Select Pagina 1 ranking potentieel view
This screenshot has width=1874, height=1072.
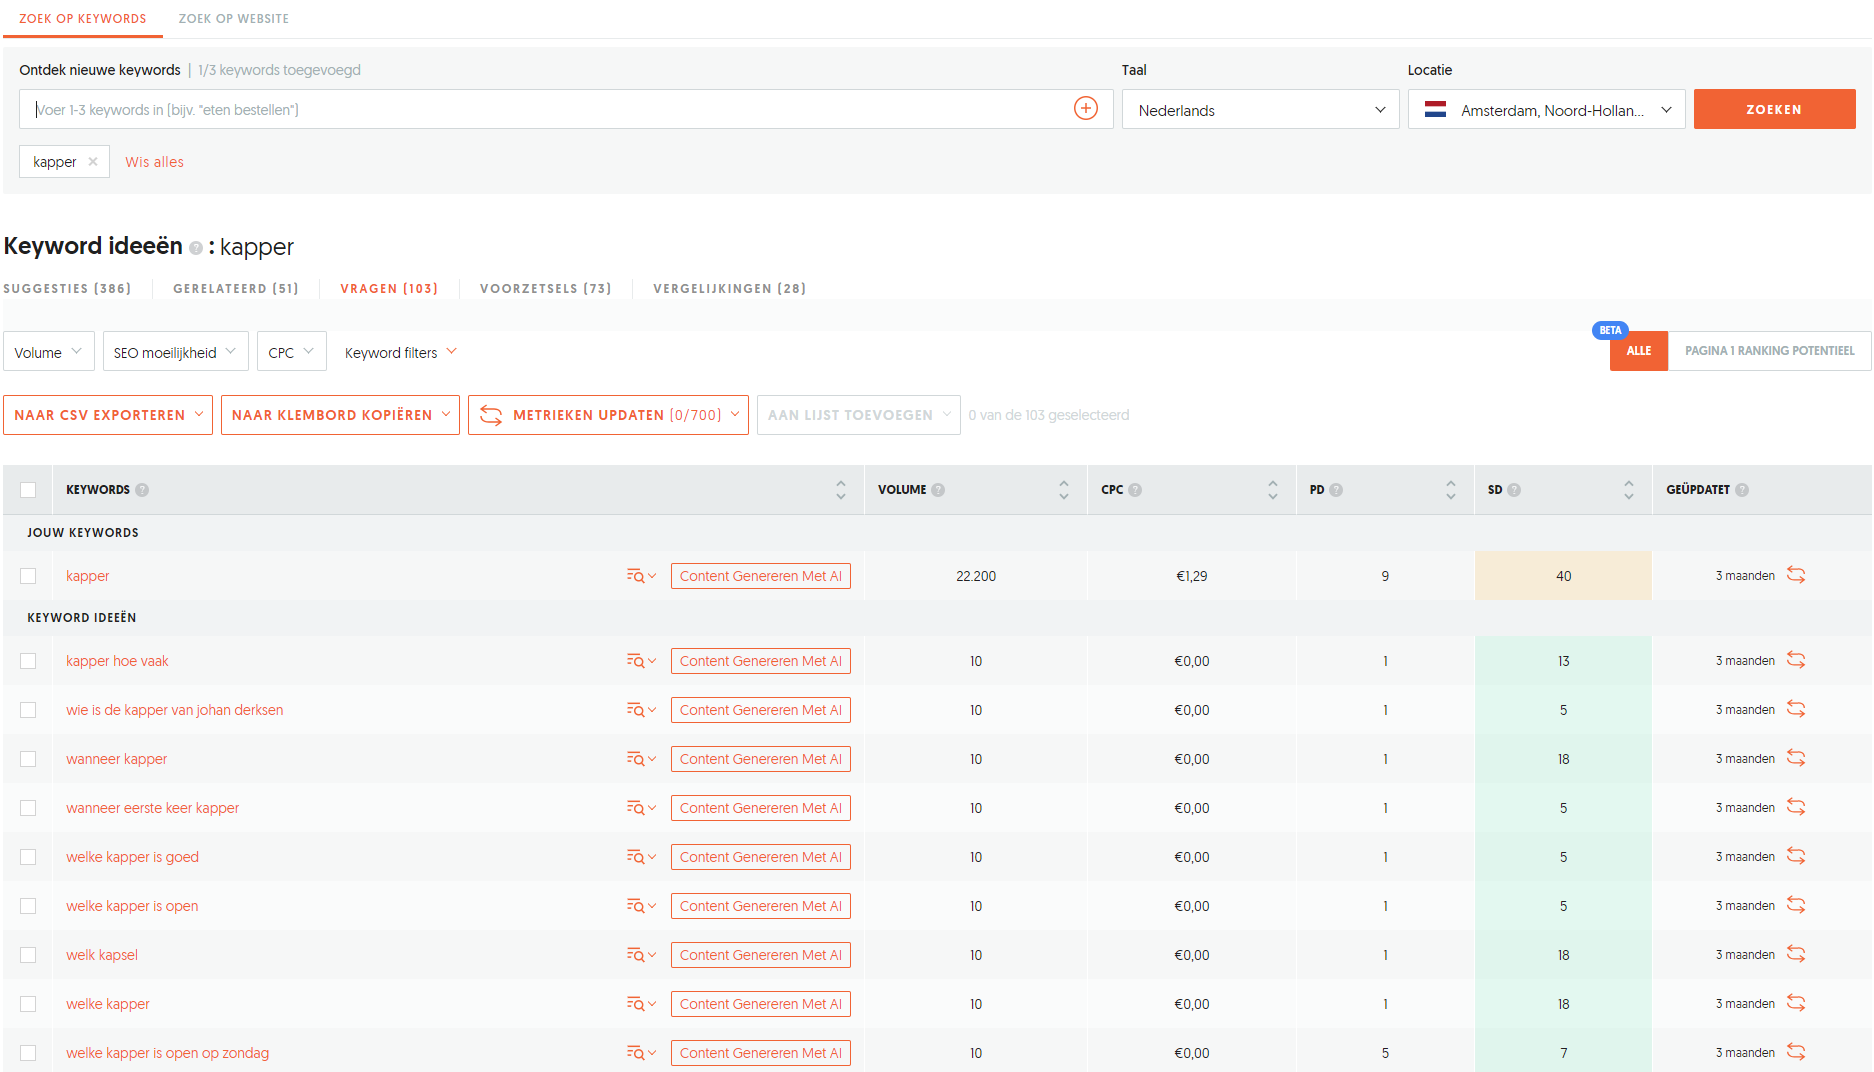1769,351
